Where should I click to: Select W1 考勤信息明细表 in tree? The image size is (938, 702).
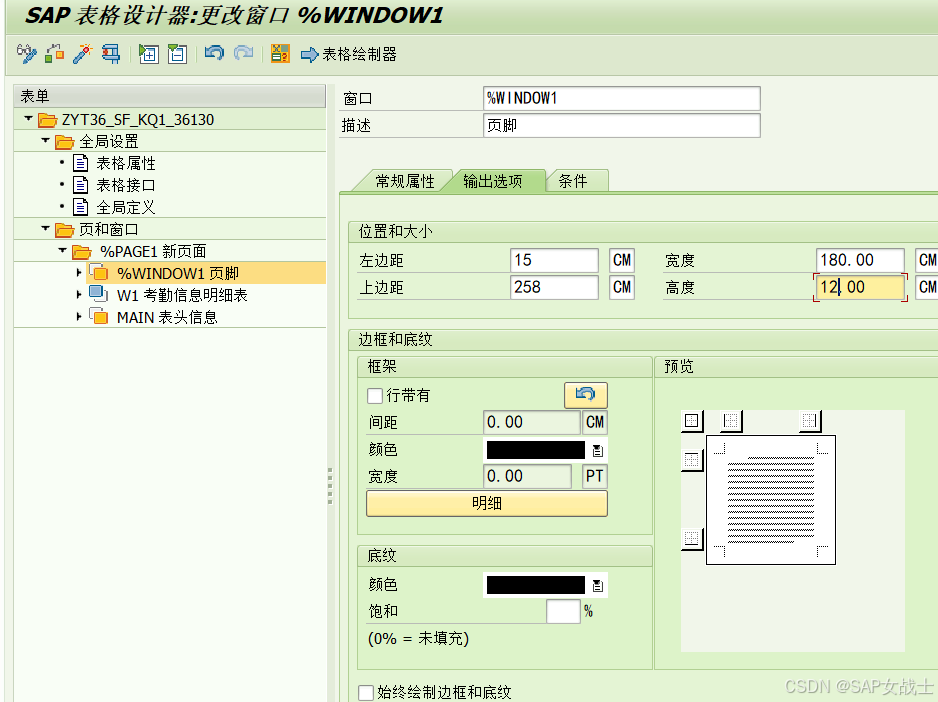coord(182,295)
